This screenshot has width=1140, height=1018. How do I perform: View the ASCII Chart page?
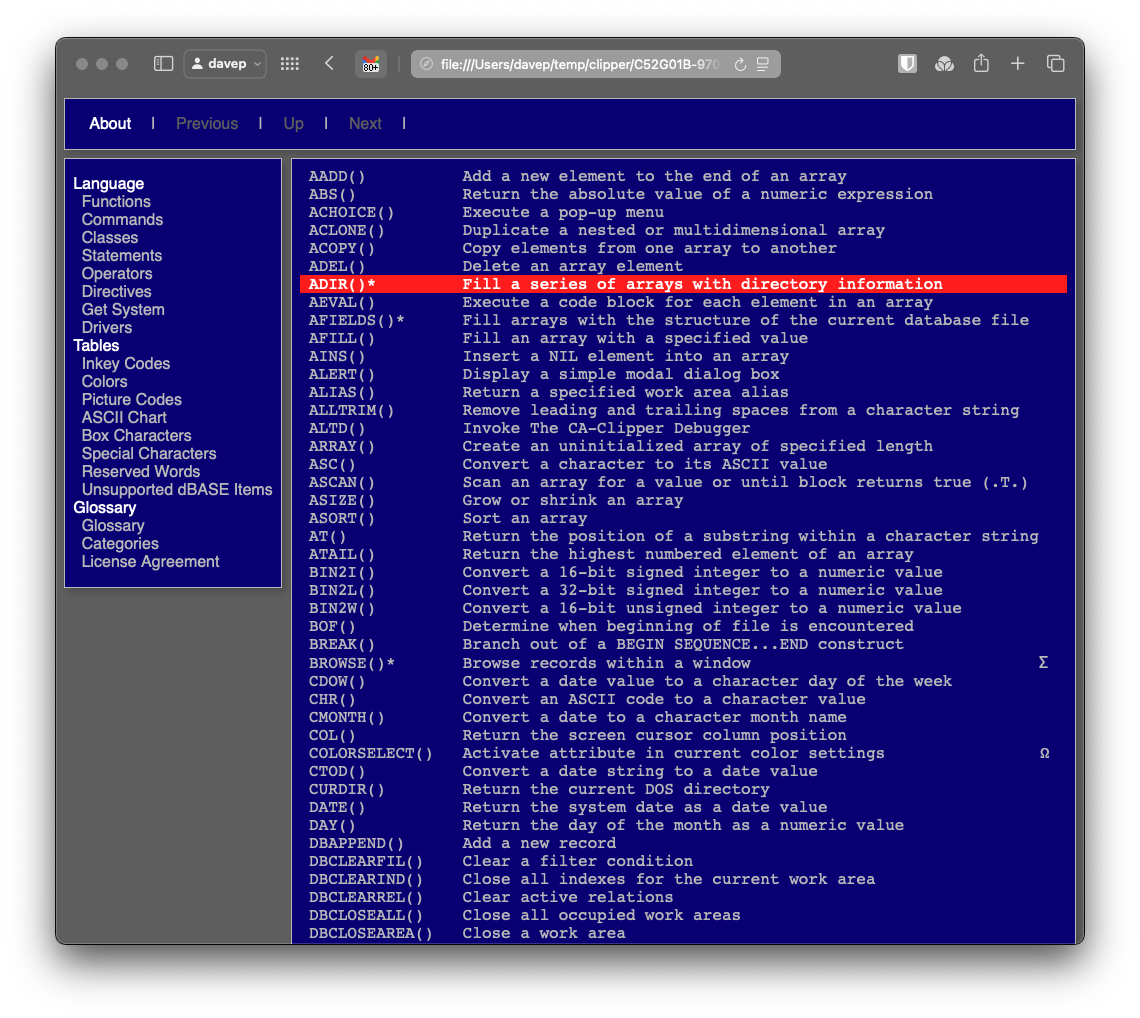click(124, 417)
